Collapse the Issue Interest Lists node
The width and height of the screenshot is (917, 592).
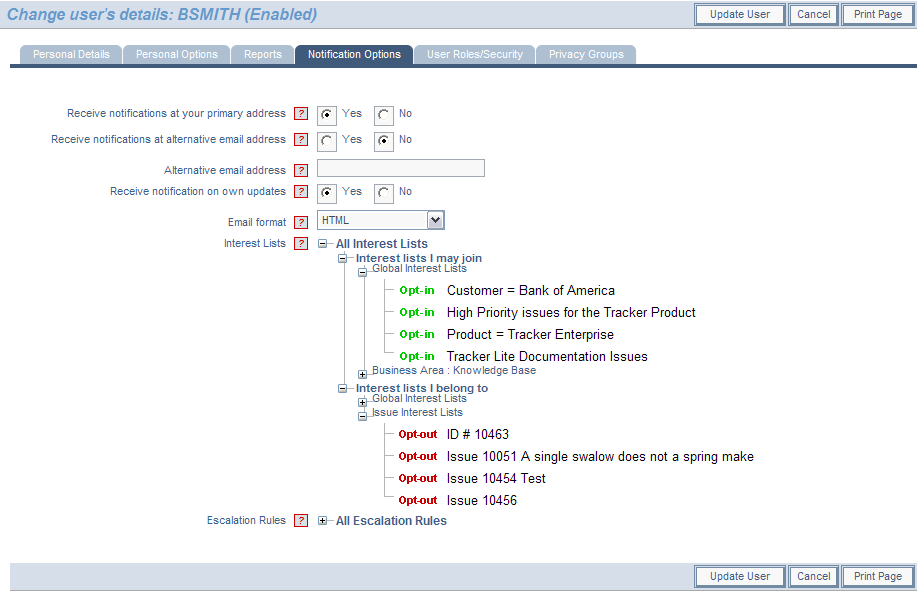363,416
